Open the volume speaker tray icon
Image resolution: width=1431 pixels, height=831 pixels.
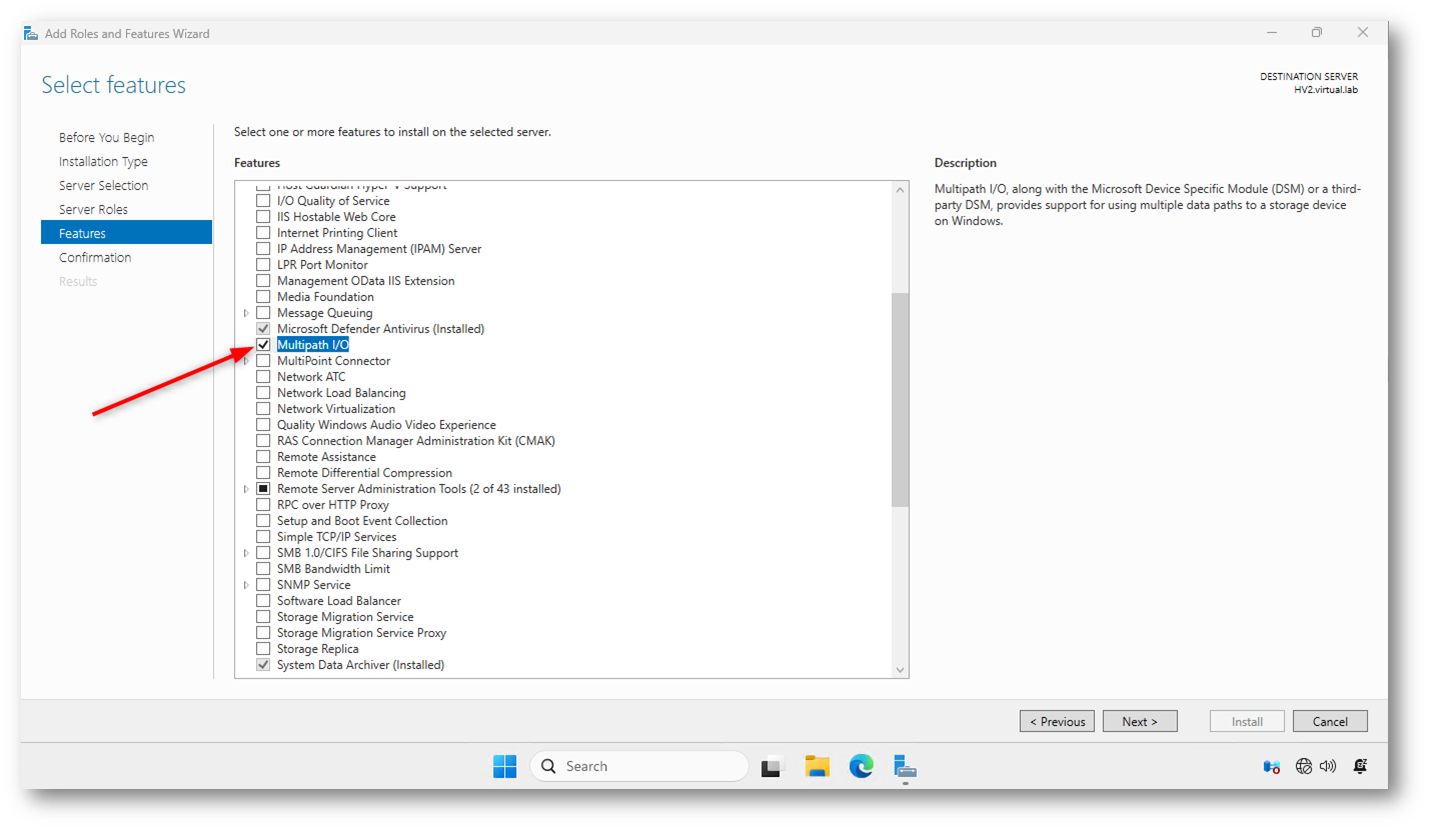[x=1328, y=766]
